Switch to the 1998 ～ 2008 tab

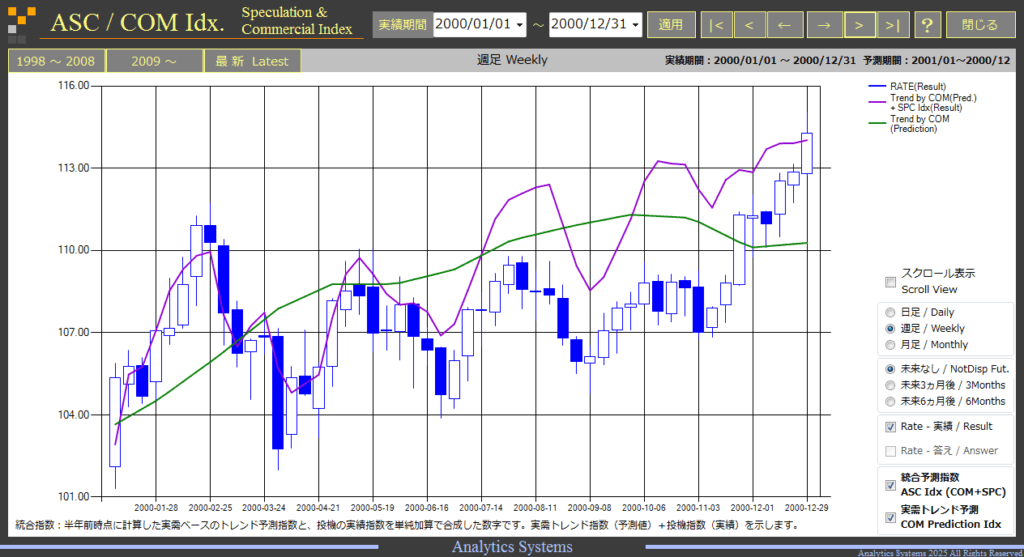tap(56, 61)
